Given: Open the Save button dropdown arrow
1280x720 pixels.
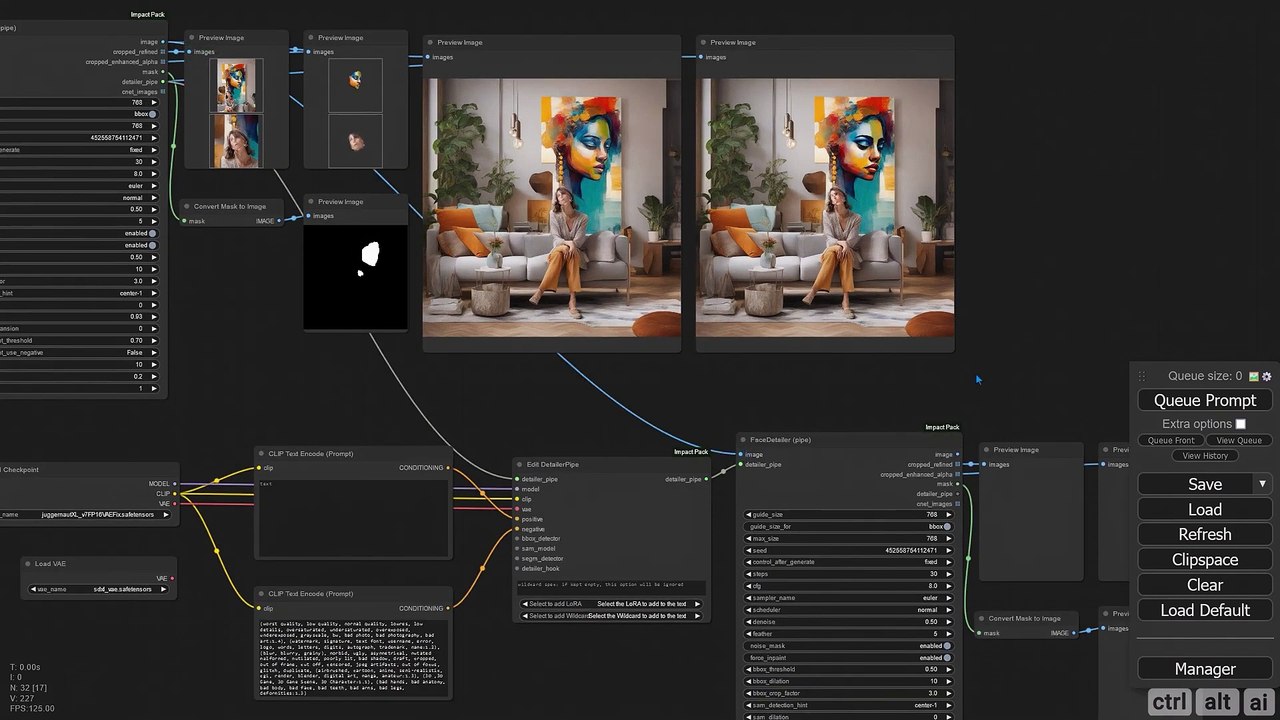Looking at the screenshot, I should tap(1262, 484).
